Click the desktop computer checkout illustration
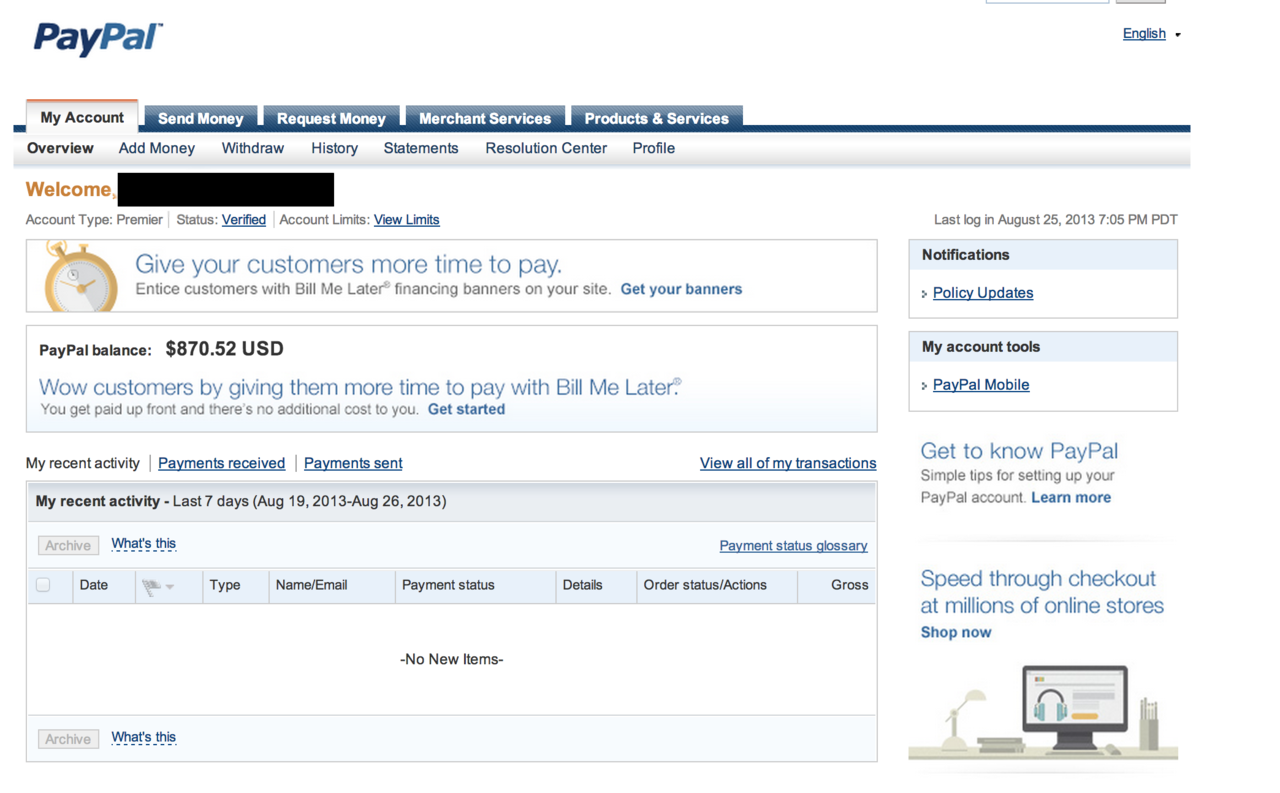This screenshot has height=793, width=1280. [x=1075, y=707]
